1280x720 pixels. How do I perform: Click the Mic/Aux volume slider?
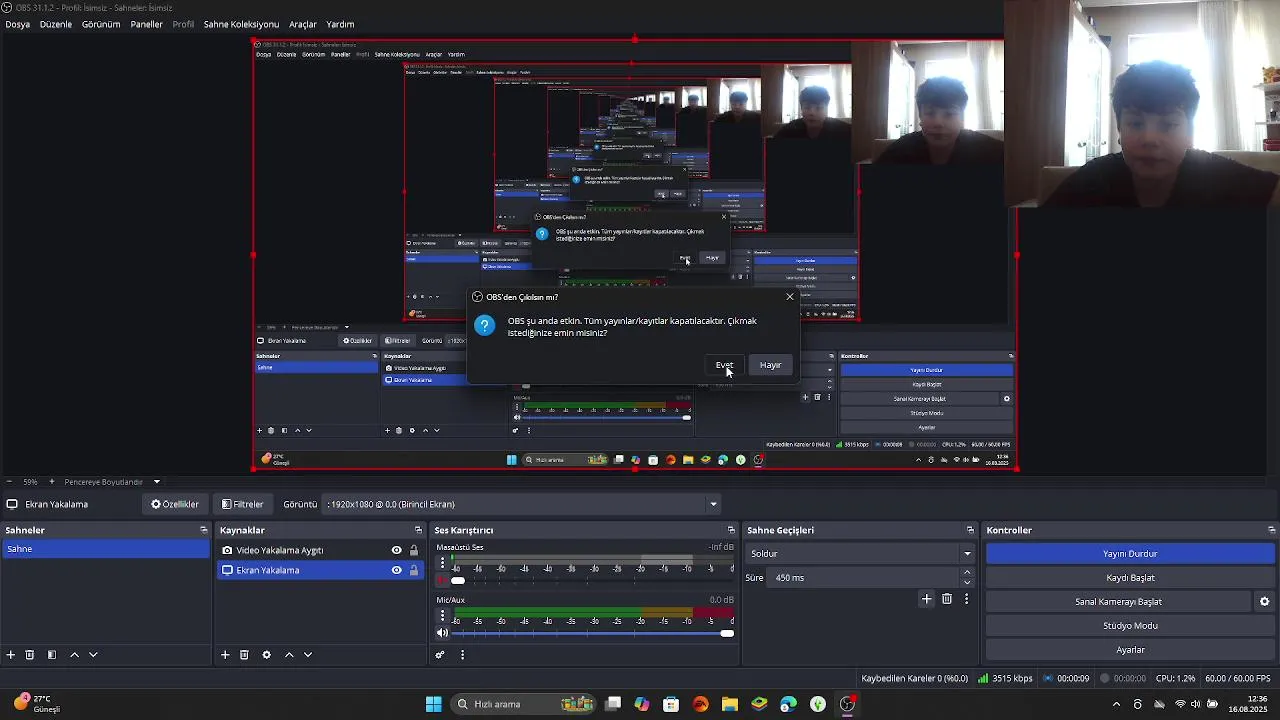click(x=592, y=633)
